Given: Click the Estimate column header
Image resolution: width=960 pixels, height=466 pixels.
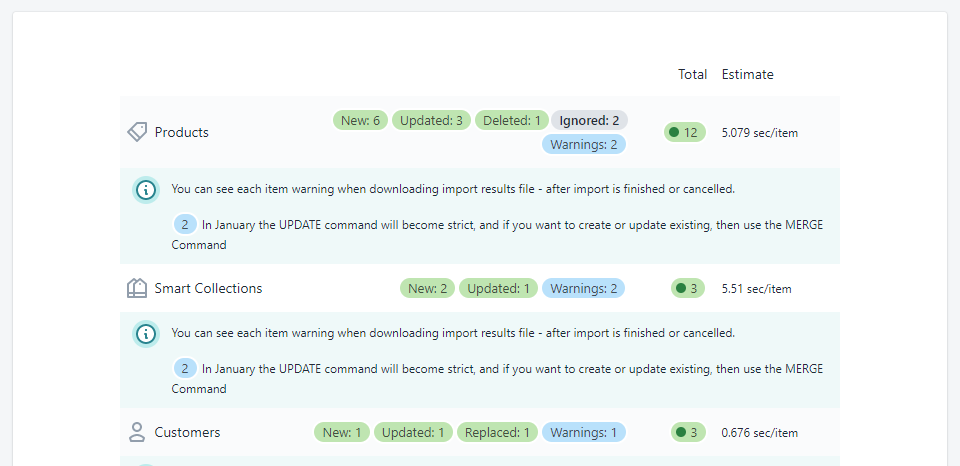Looking at the screenshot, I should pos(747,74).
